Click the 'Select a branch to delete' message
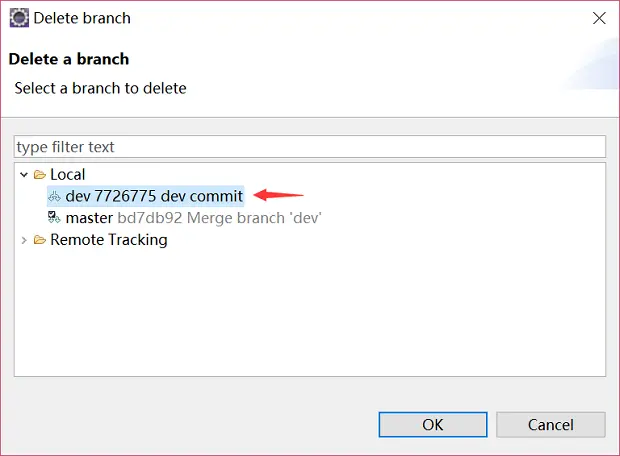Viewport: 620px width, 456px height. click(100, 88)
